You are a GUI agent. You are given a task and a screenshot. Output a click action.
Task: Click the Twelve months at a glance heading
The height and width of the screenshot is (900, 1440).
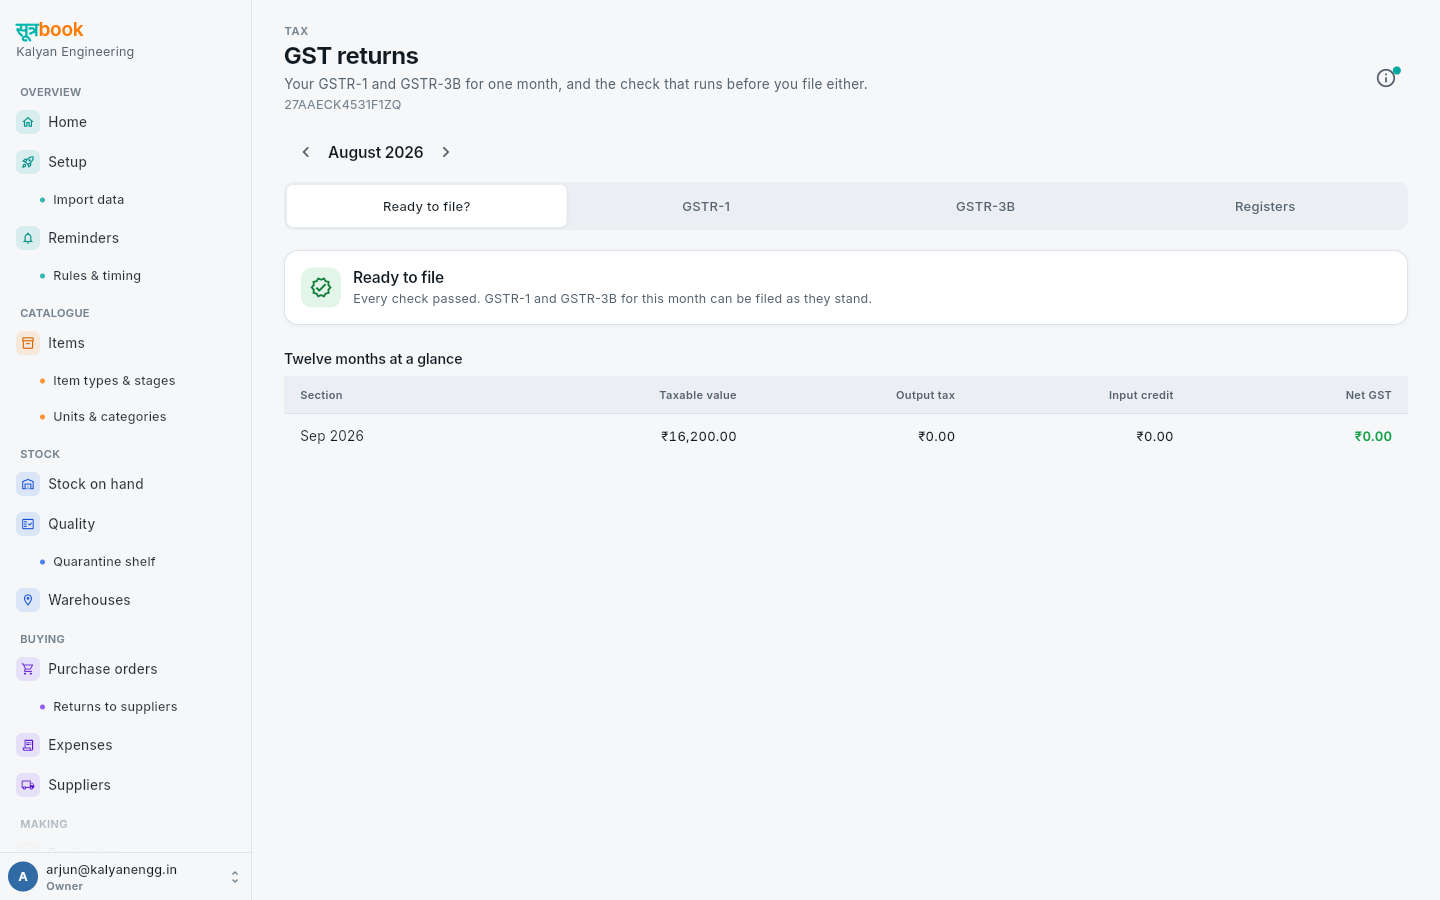tap(373, 359)
